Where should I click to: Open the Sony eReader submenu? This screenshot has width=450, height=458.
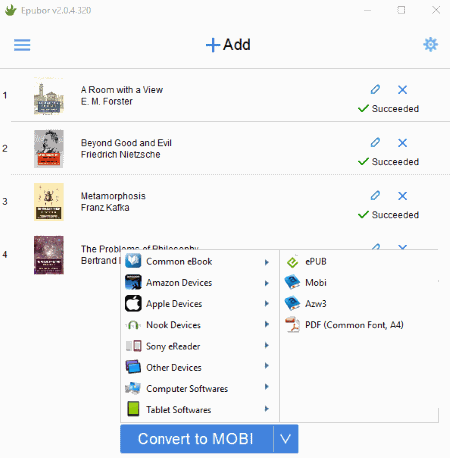199,346
